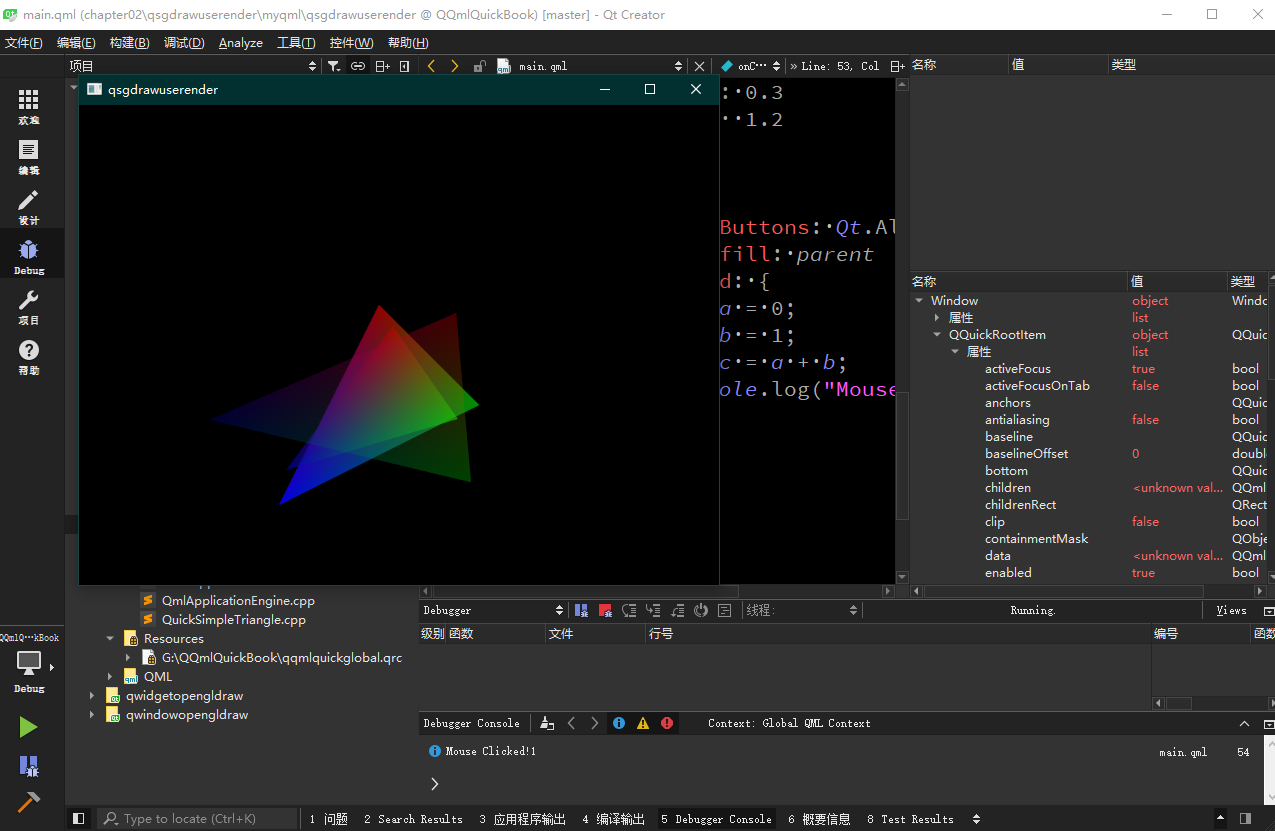Toggle the blue info messages filter
Viewport: 1275px width, 831px height.
click(x=619, y=723)
